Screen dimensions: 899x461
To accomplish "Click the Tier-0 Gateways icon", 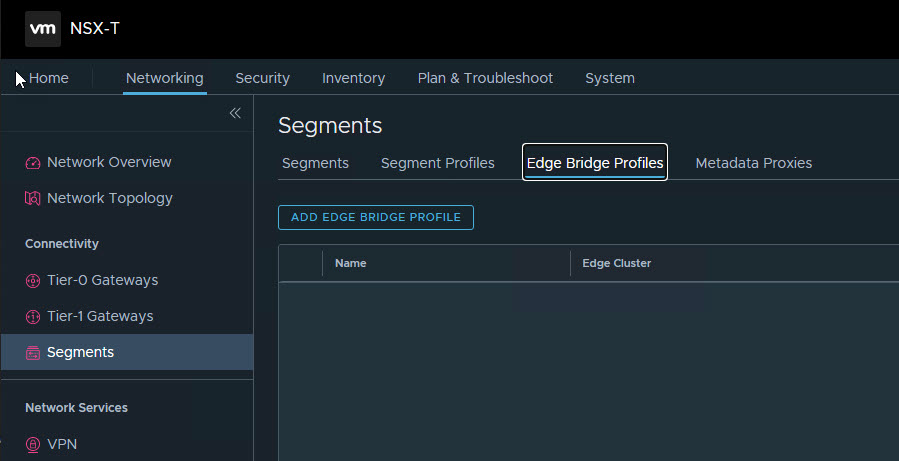I will click(x=32, y=281).
